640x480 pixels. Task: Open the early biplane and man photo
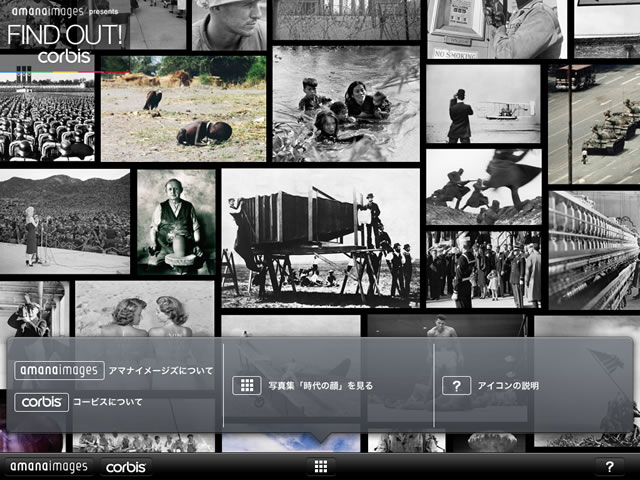tap(483, 104)
